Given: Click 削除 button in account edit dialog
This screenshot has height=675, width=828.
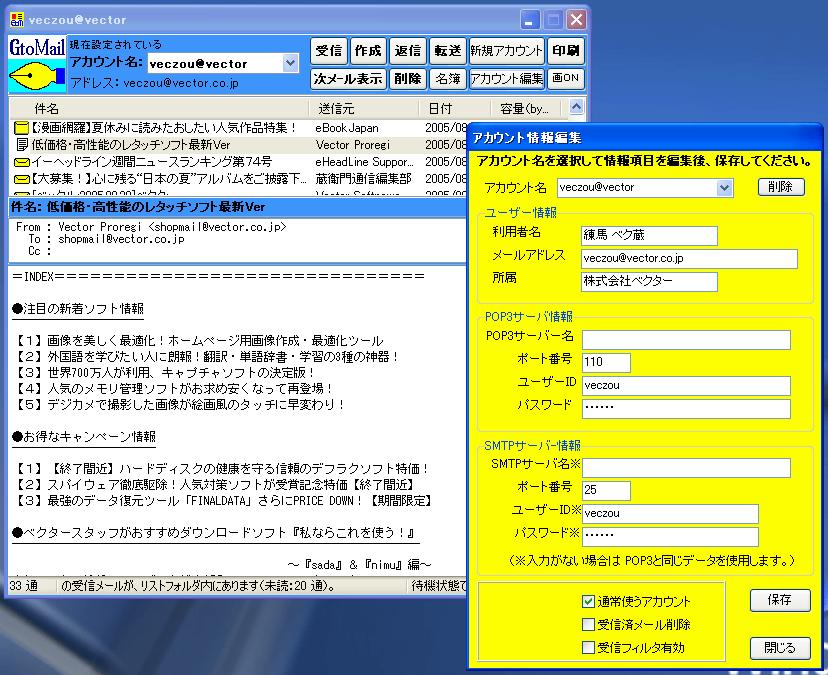Looking at the screenshot, I should (x=780, y=187).
